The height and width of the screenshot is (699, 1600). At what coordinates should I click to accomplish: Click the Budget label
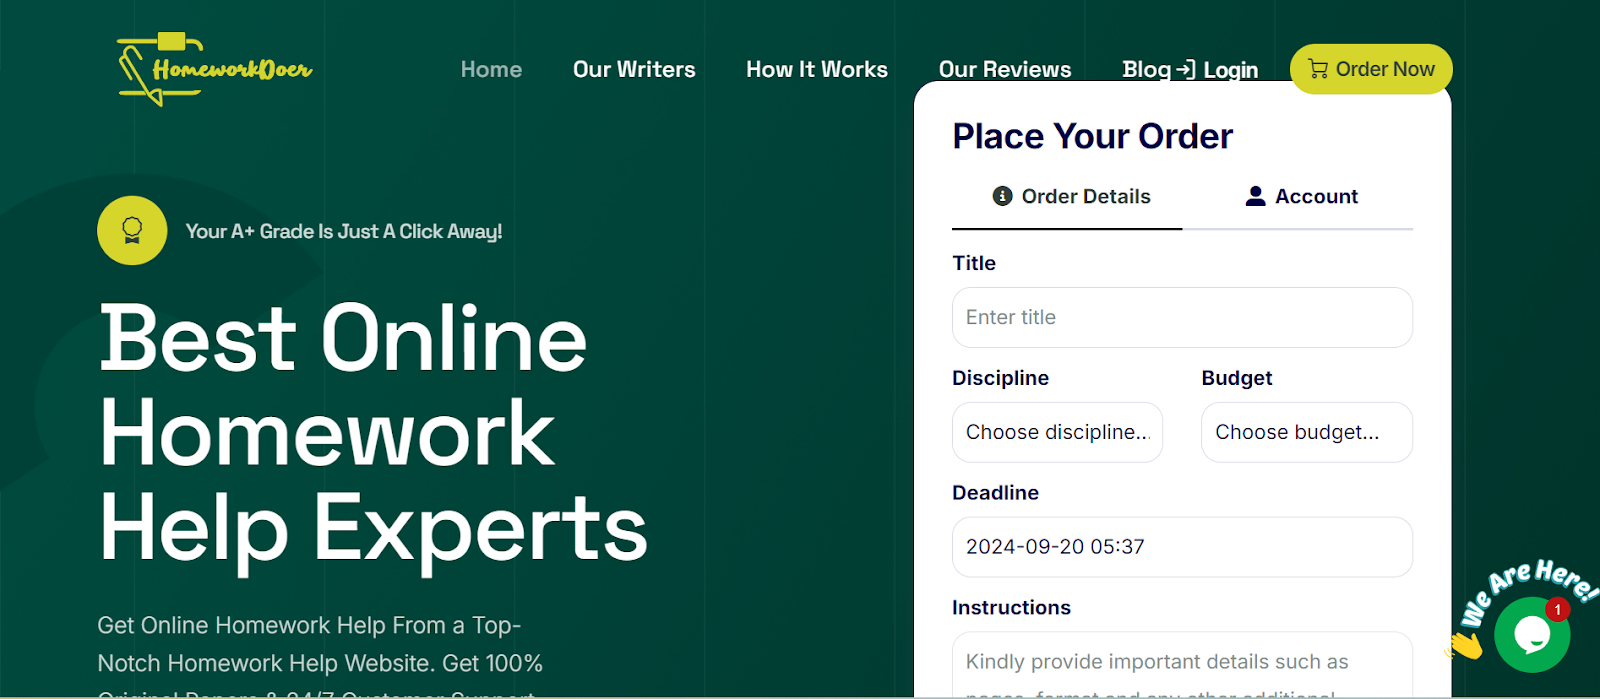pos(1237,378)
